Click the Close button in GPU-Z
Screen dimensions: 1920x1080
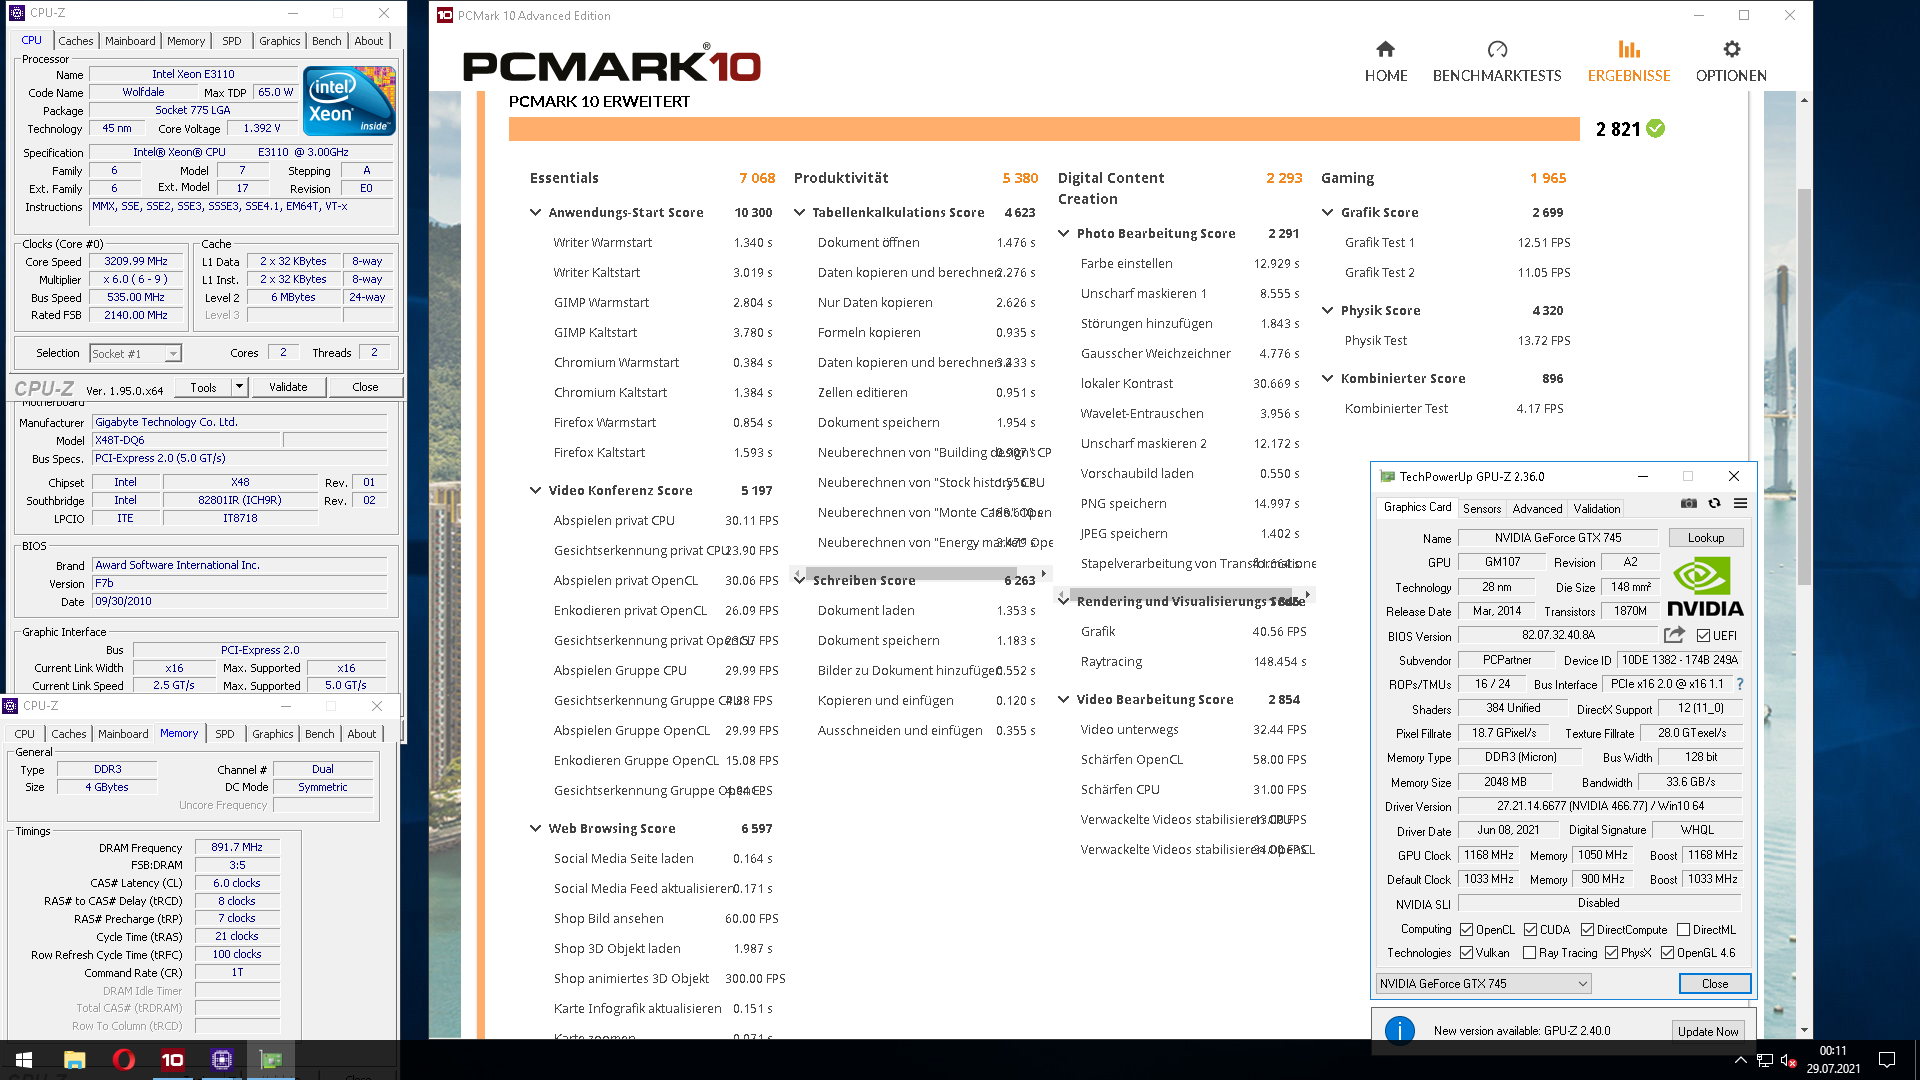tap(1714, 984)
